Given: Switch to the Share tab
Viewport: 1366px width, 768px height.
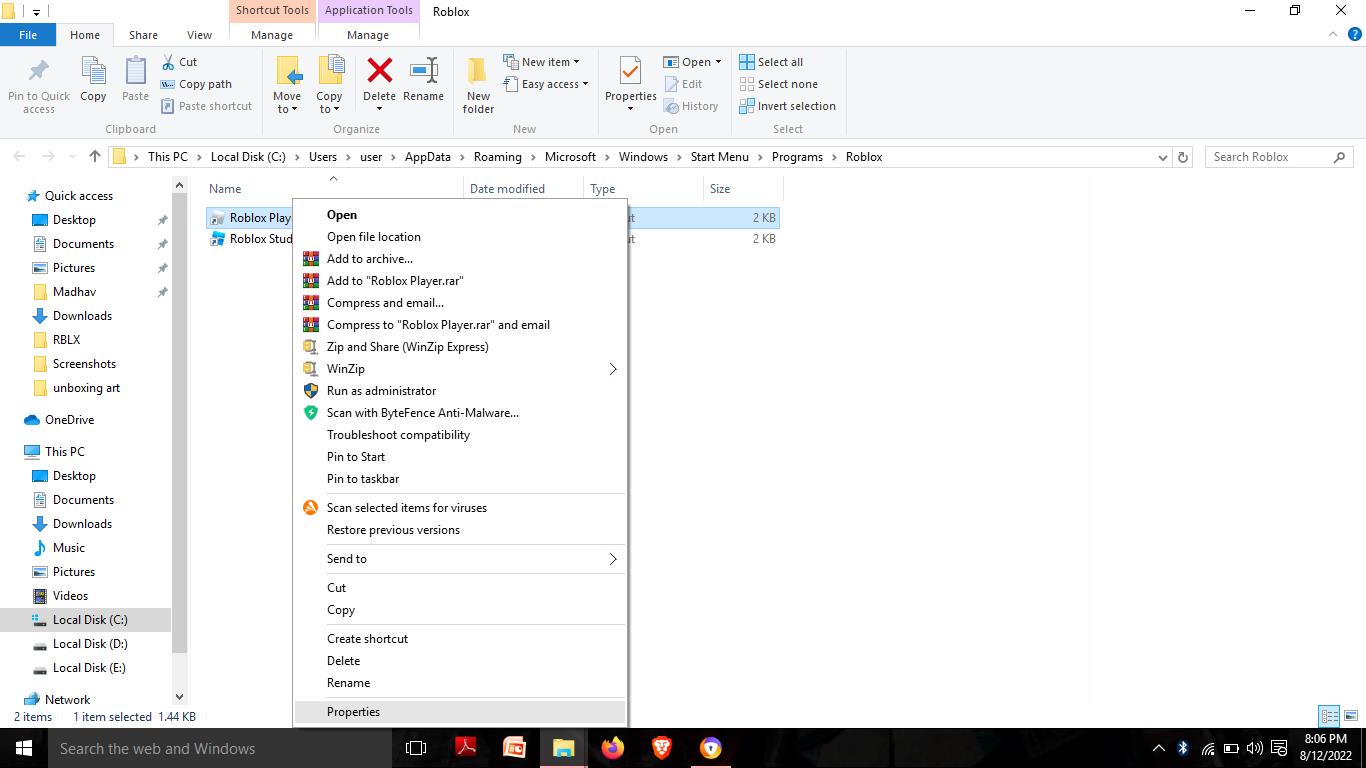Looking at the screenshot, I should [x=143, y=35].
